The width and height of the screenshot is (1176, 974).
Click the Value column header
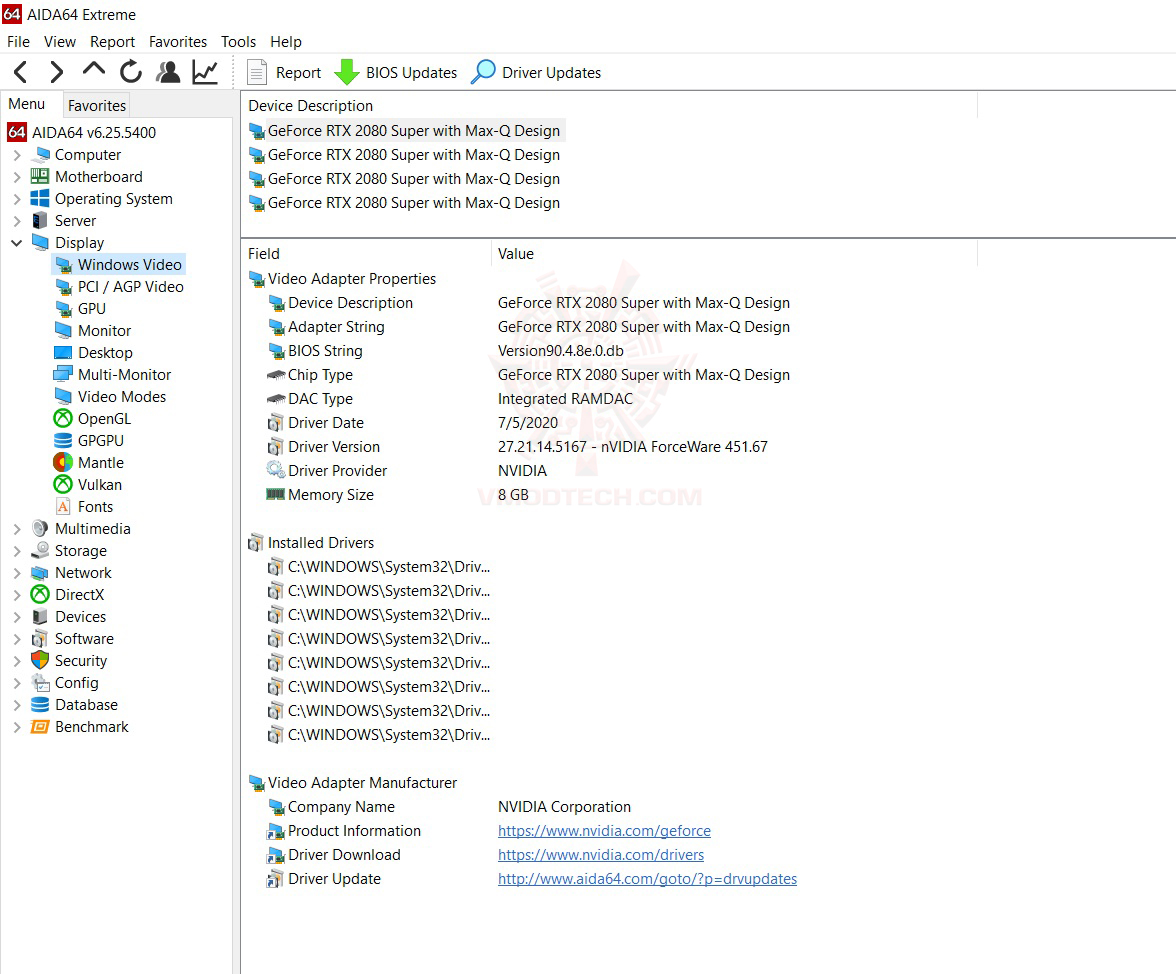tap(734, 253)
